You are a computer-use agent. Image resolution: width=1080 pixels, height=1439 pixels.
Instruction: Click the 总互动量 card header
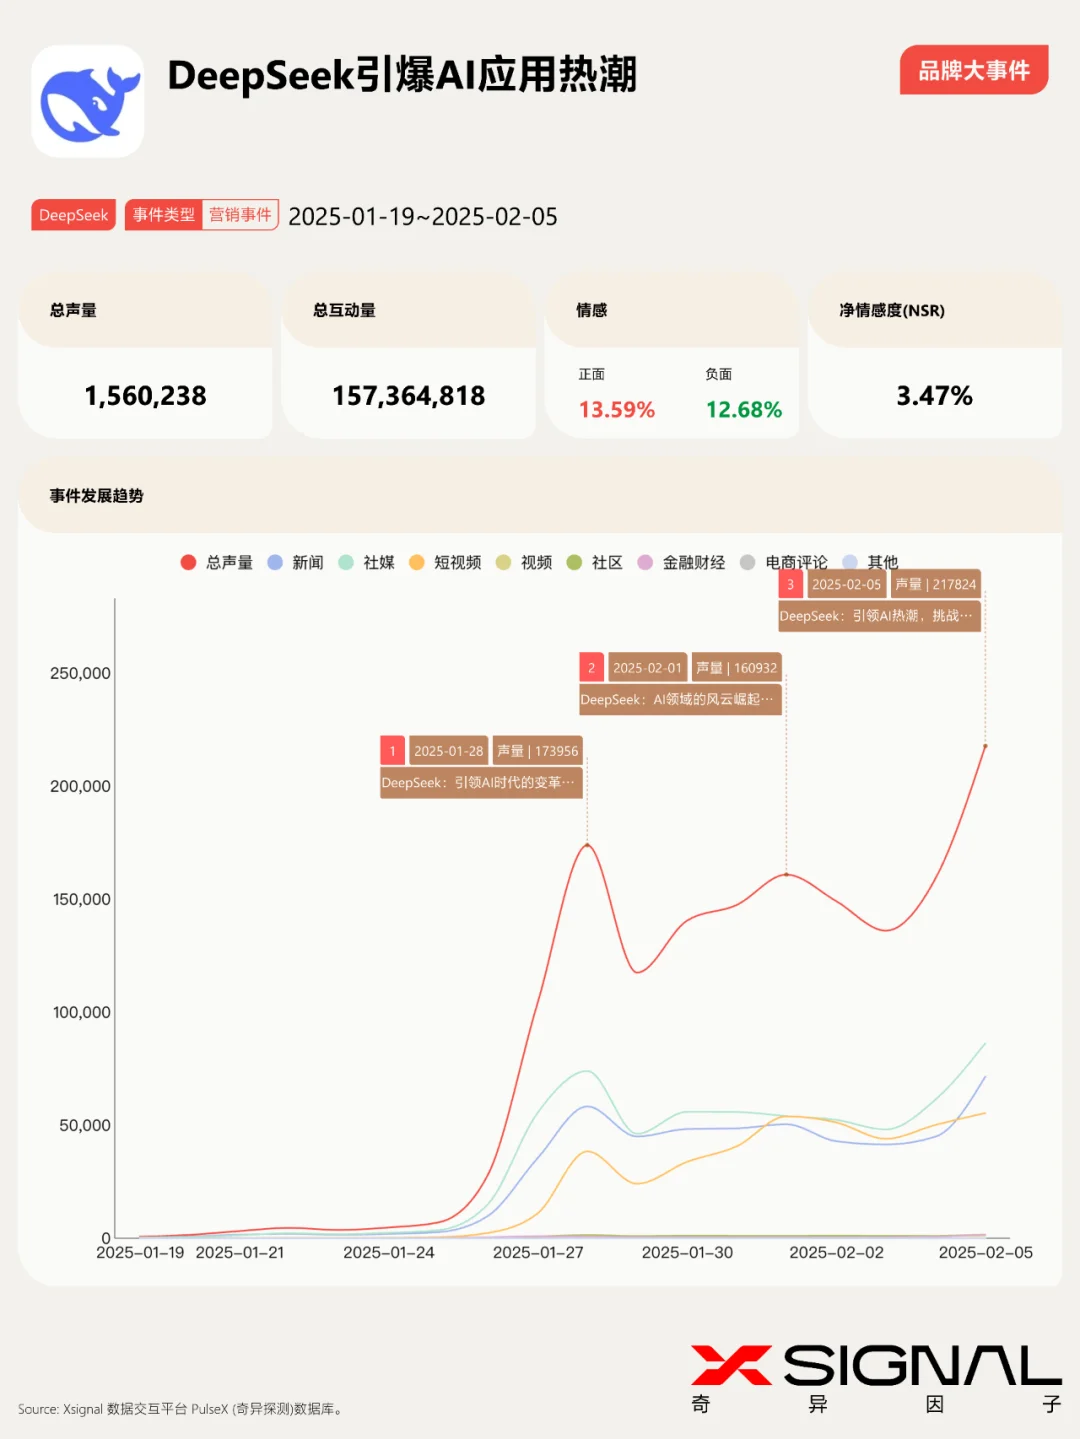(408, 311)
